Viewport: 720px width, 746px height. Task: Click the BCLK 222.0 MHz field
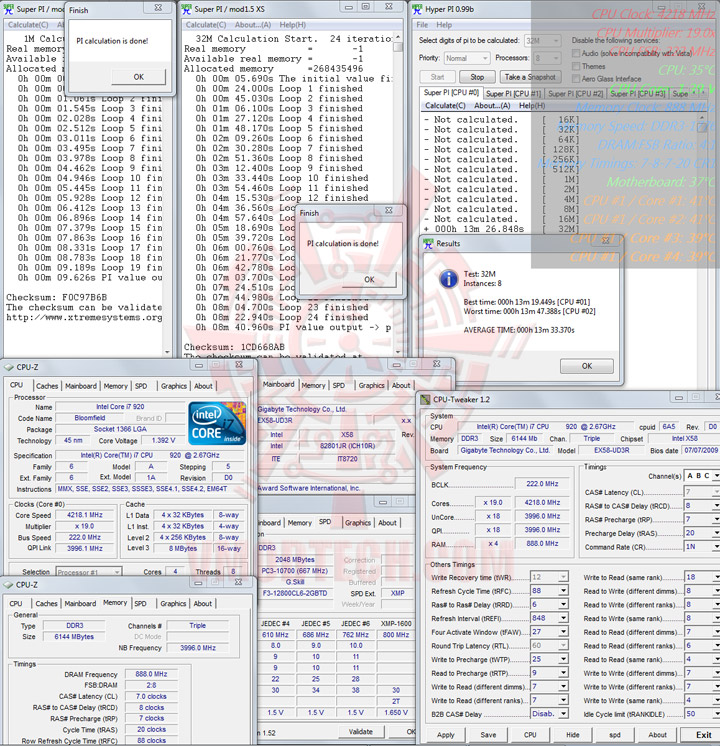point(542,484)
